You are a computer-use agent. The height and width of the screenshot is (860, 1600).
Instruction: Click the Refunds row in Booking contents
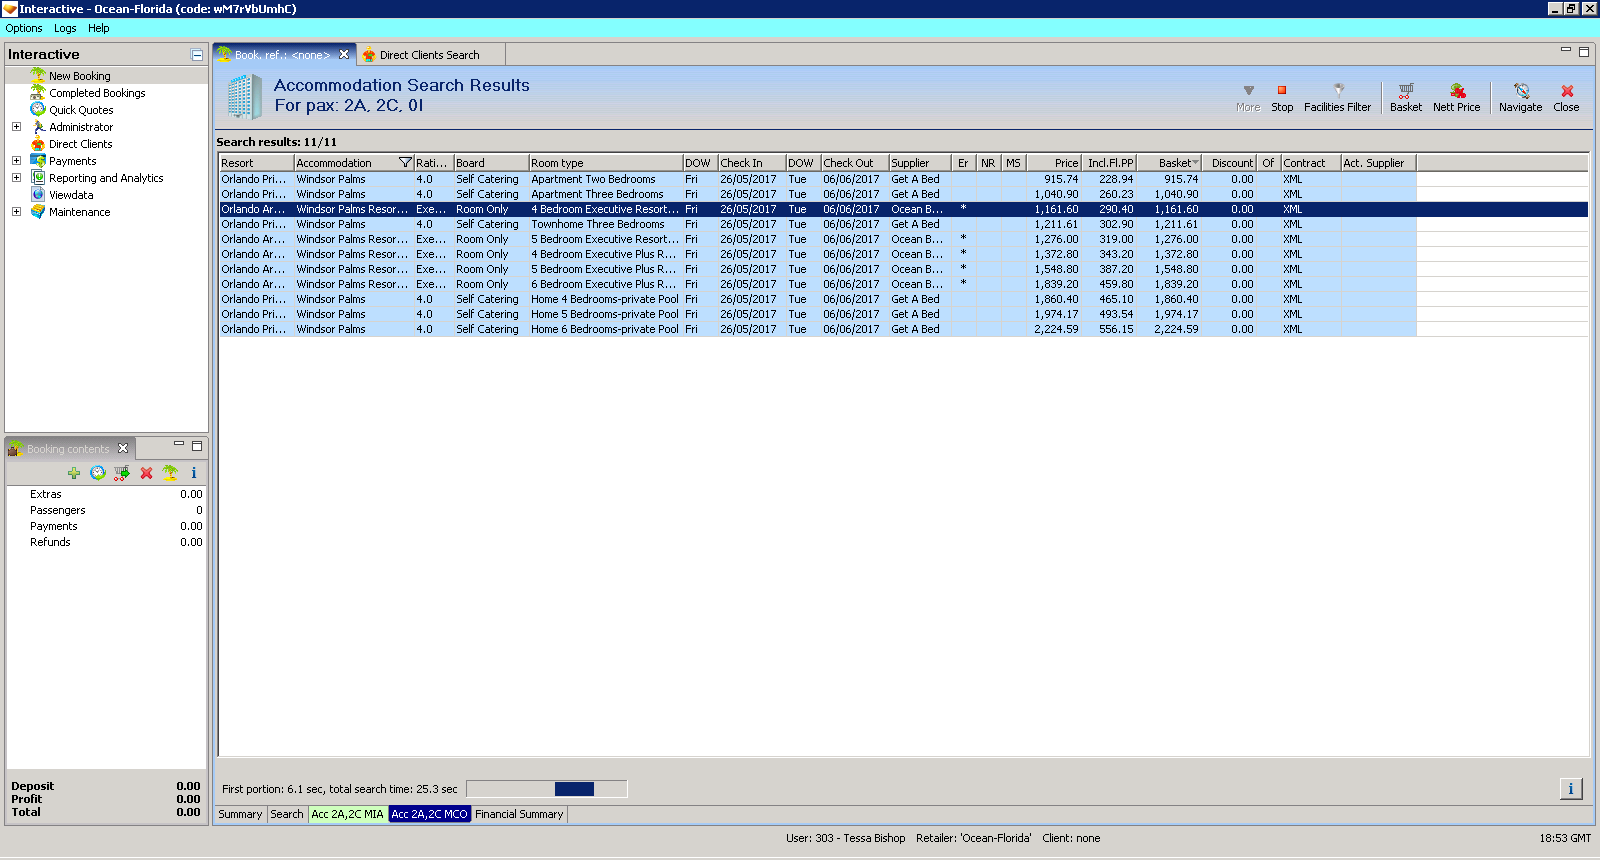pos(106,542)
